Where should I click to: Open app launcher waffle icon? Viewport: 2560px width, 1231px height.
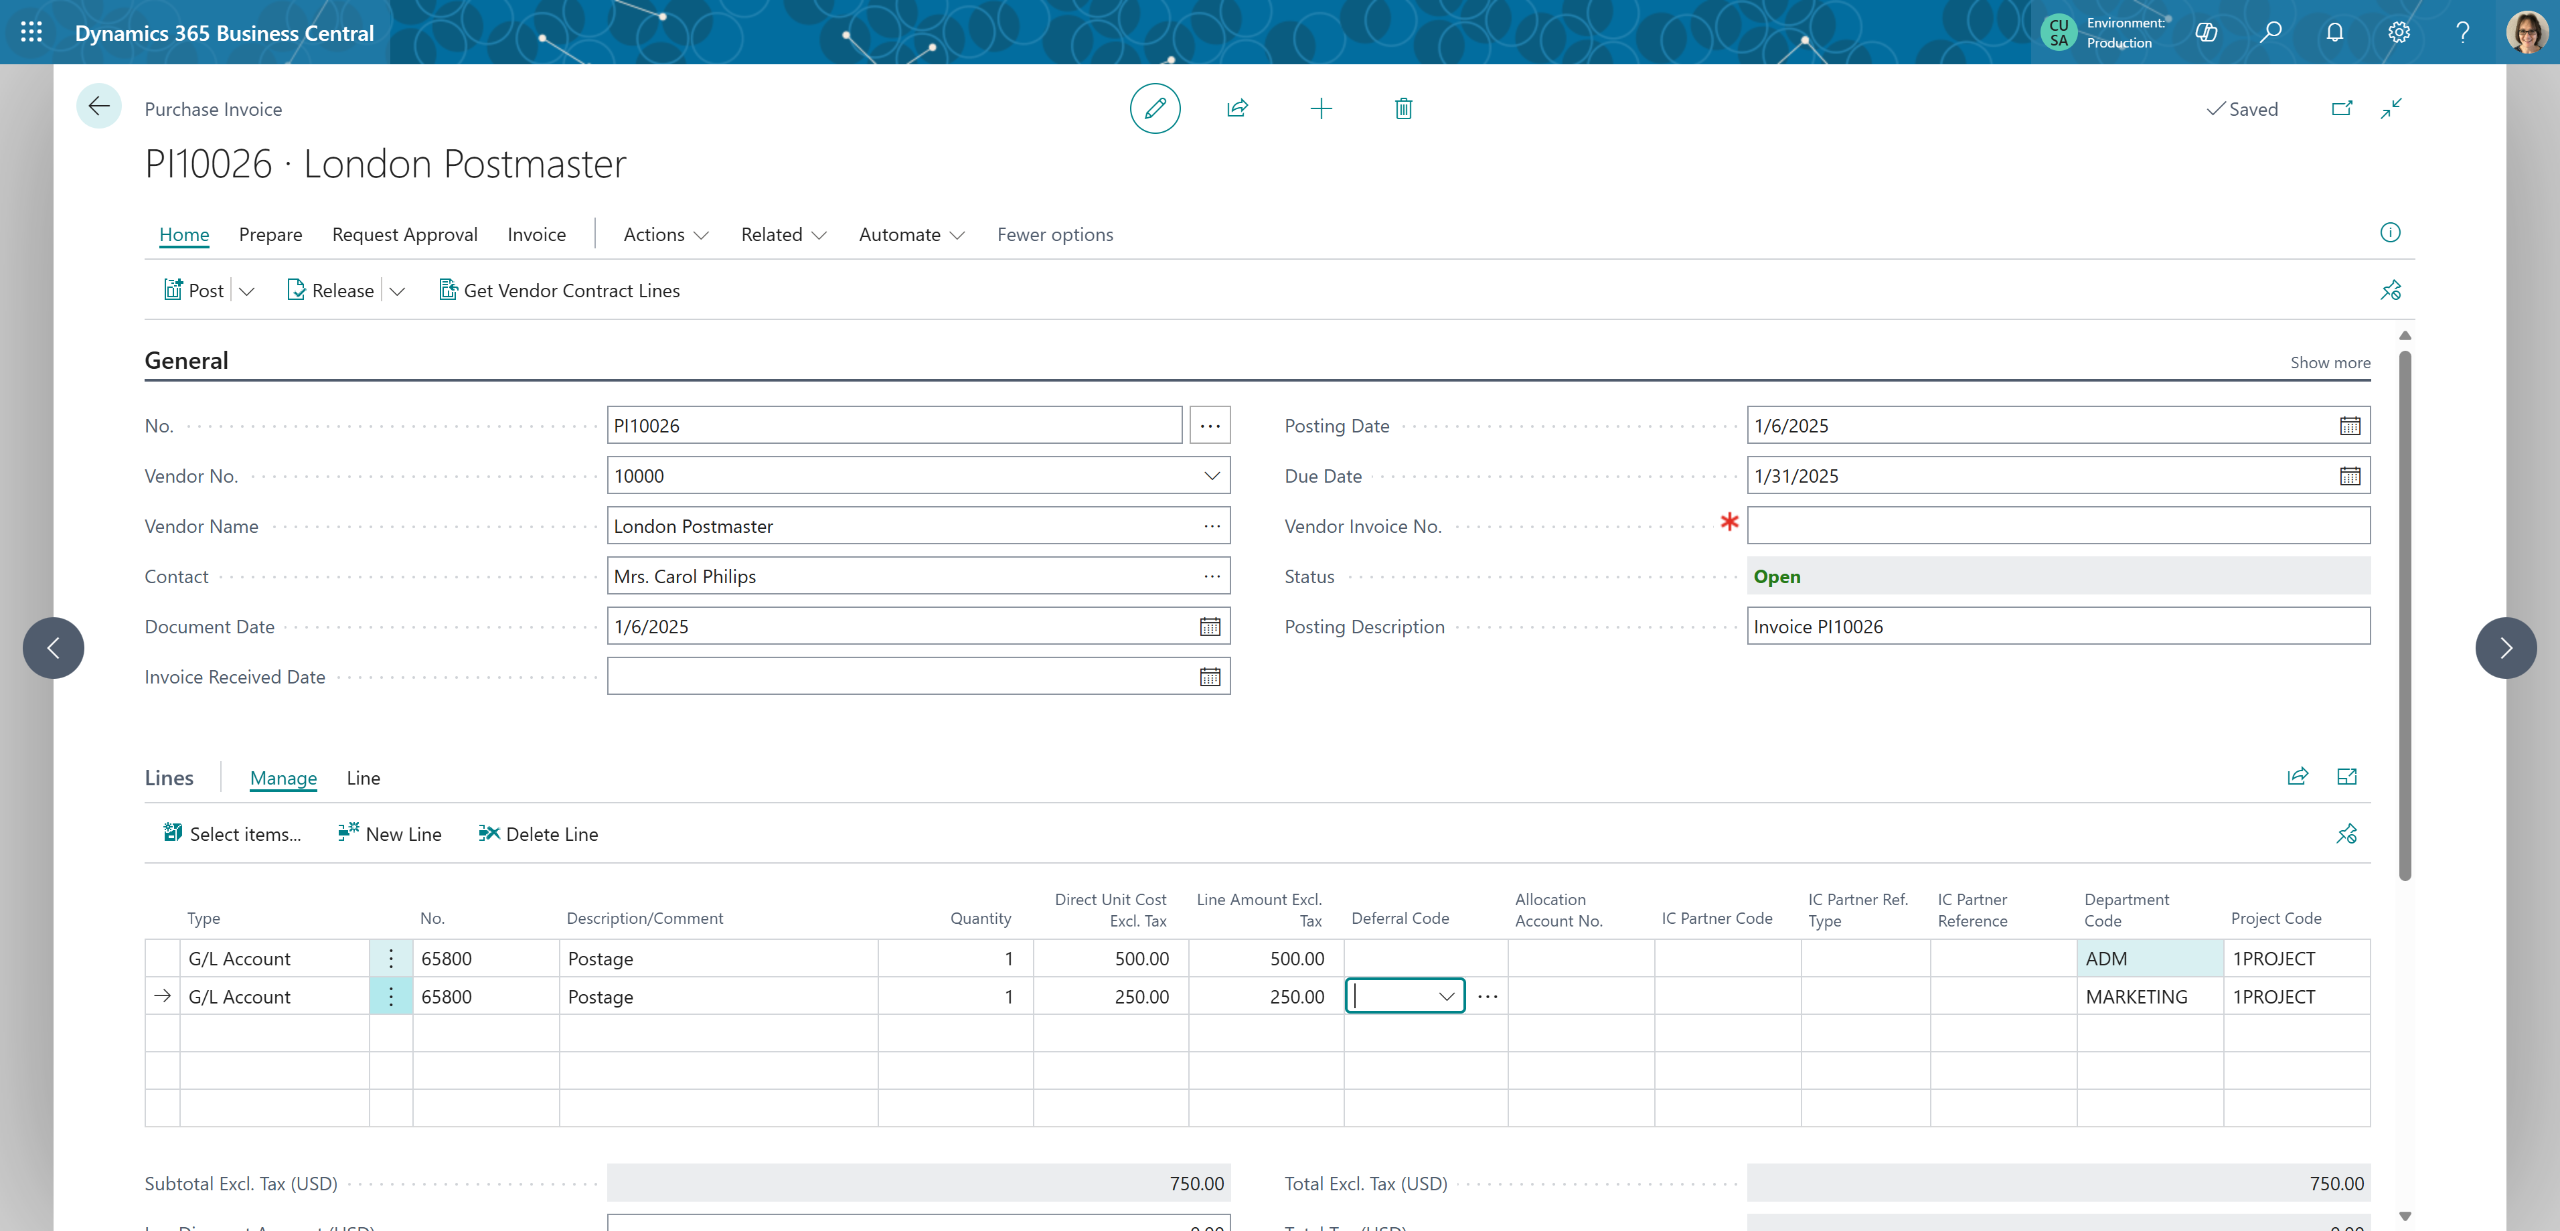pos(31,32)
